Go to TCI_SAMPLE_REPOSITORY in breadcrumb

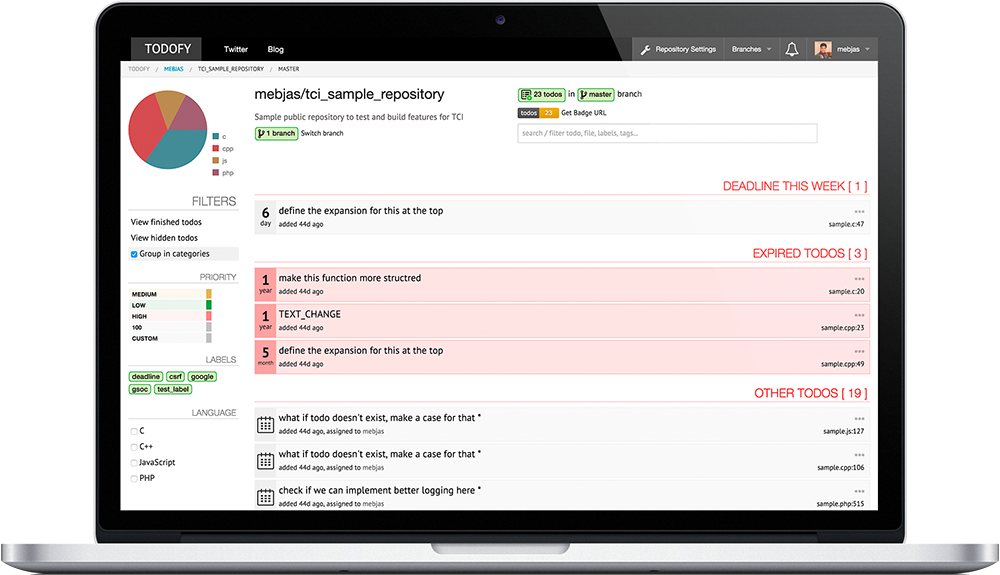pos(230,69)
